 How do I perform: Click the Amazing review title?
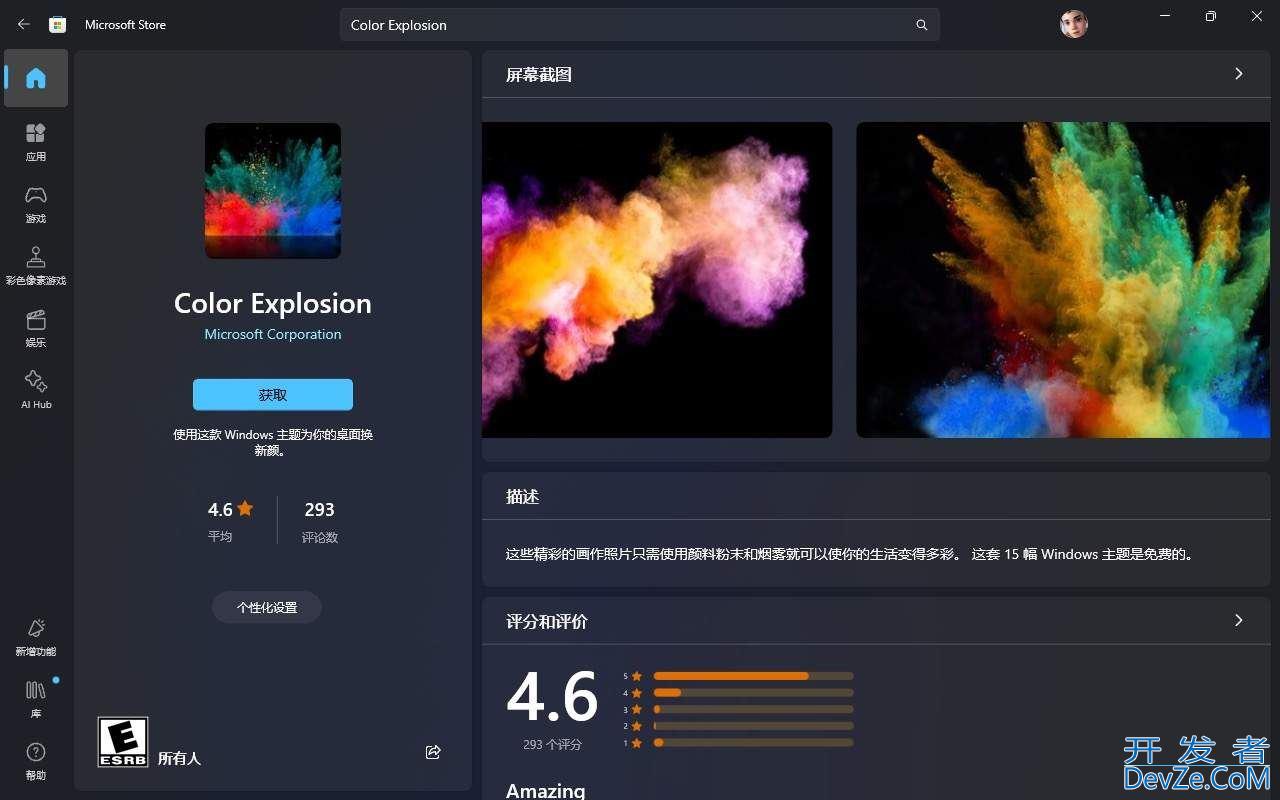(546, 790)
